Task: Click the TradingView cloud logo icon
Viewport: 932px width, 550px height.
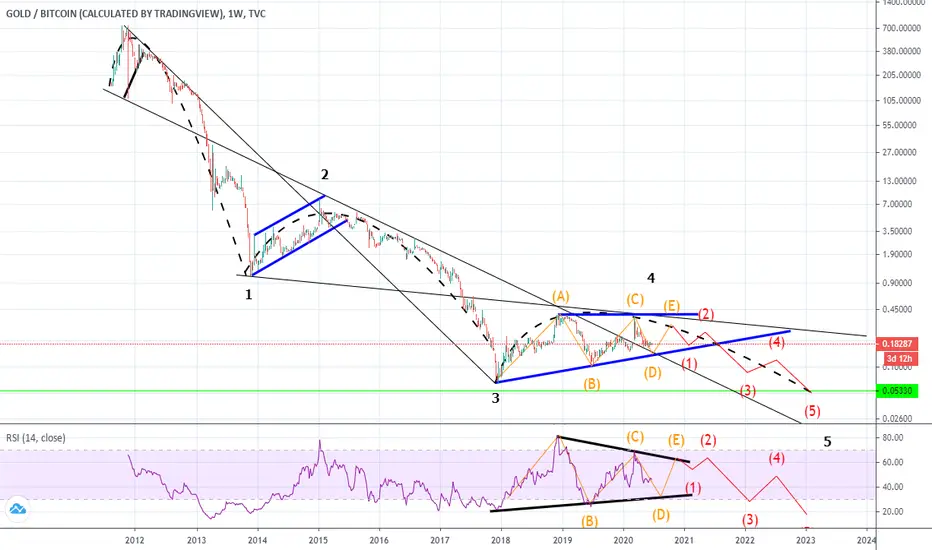Action: 17,510
